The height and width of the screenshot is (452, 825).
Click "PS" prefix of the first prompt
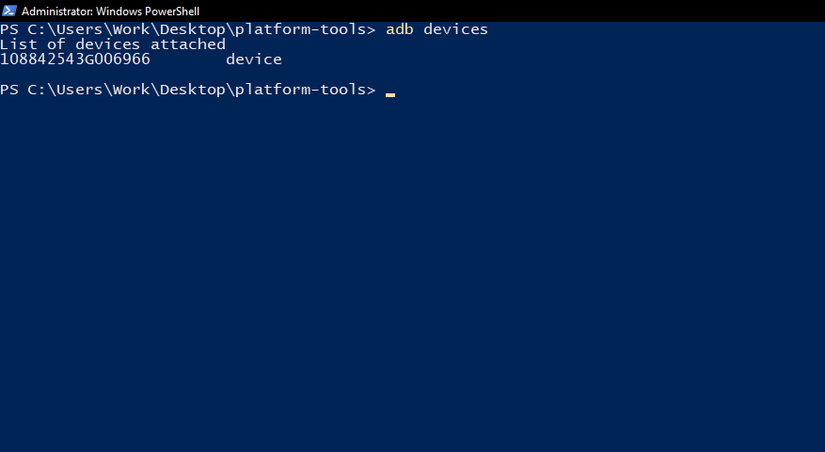[10, 29]
